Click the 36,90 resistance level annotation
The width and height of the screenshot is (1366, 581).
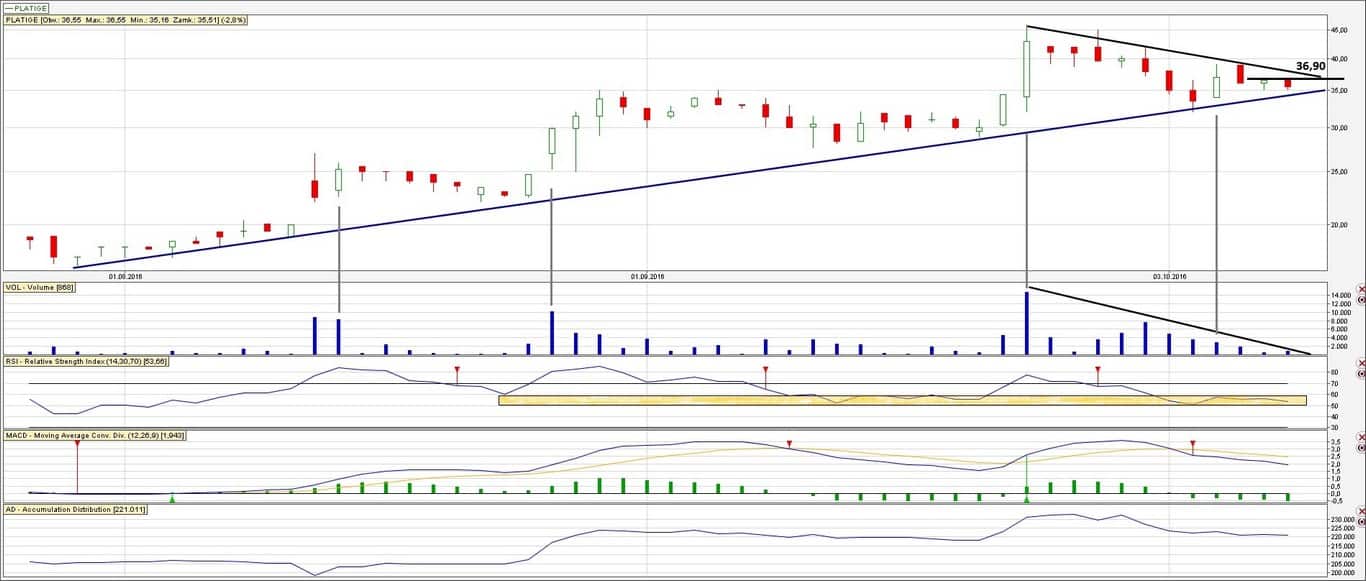1310,66
